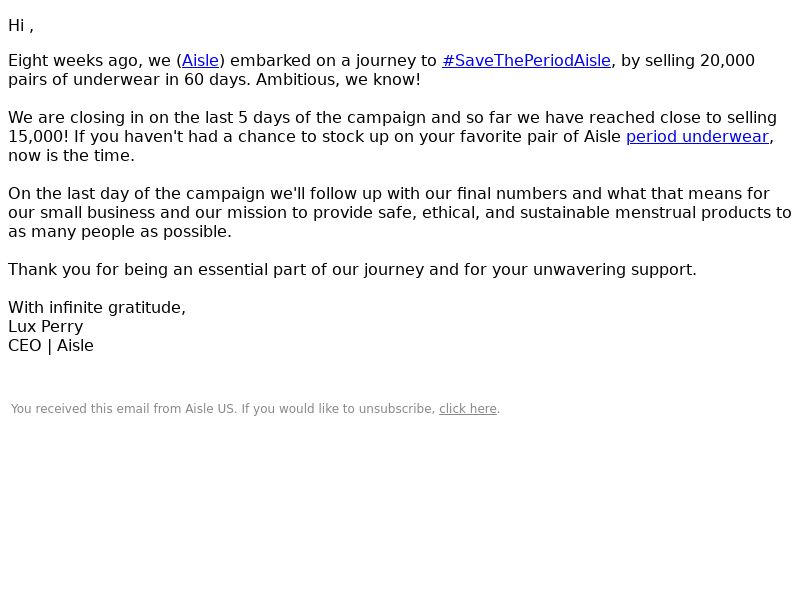Image resolution: width=800 pixels, height=600 pixels.
Task: Click the 'Lux Perry' signature name
Action: [x=45, y=327]
